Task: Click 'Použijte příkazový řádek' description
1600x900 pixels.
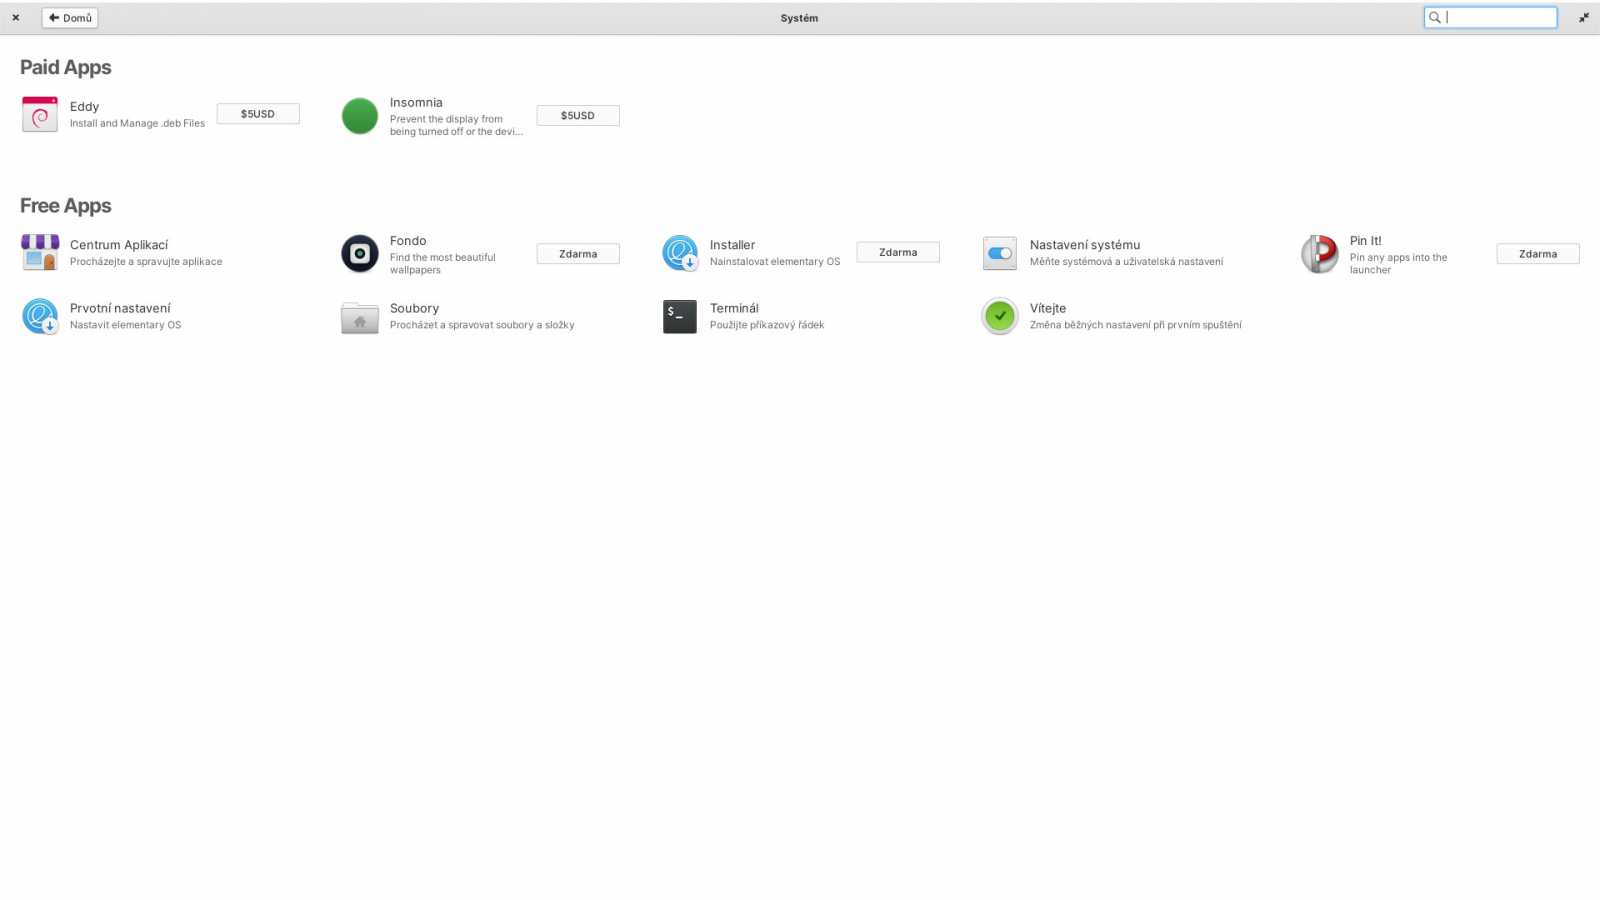Action: 767,325
